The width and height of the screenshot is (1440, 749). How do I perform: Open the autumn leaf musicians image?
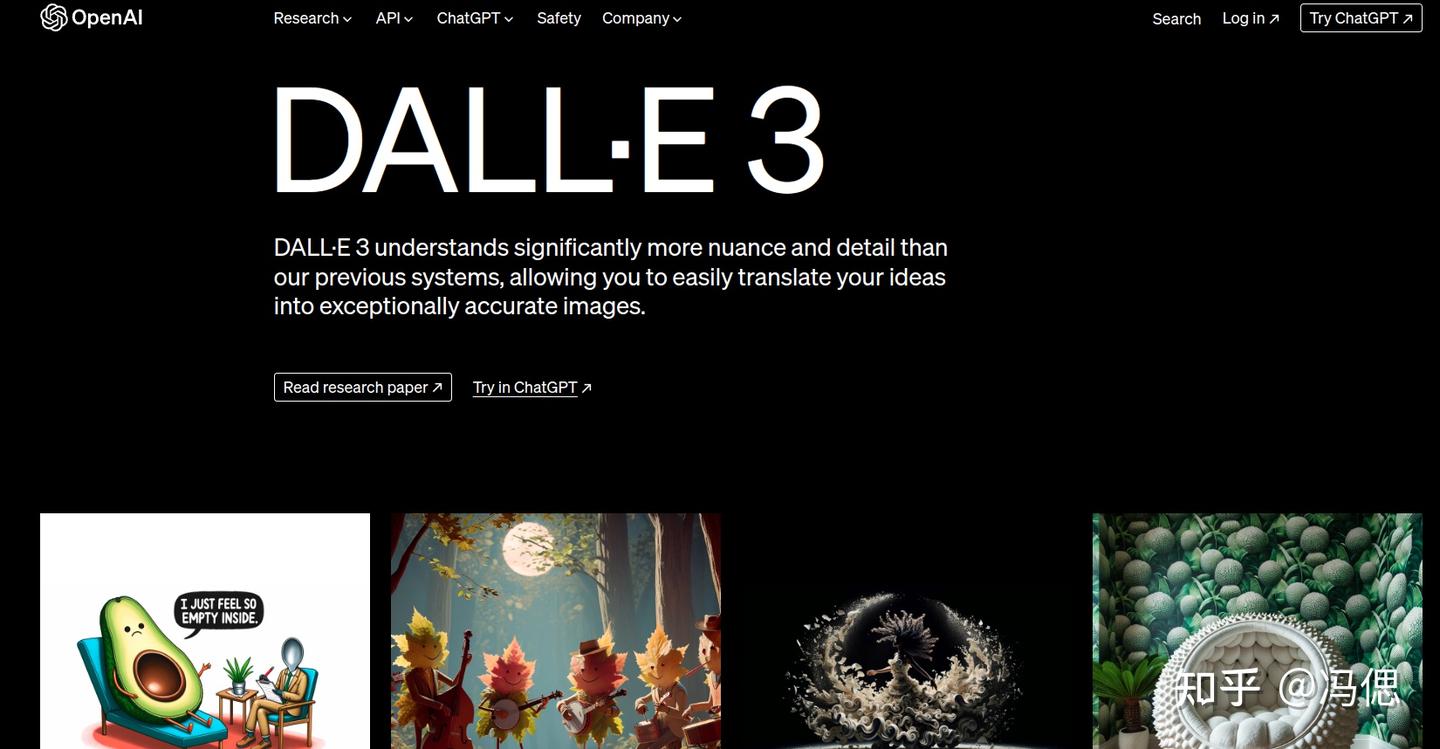(556, 631)
